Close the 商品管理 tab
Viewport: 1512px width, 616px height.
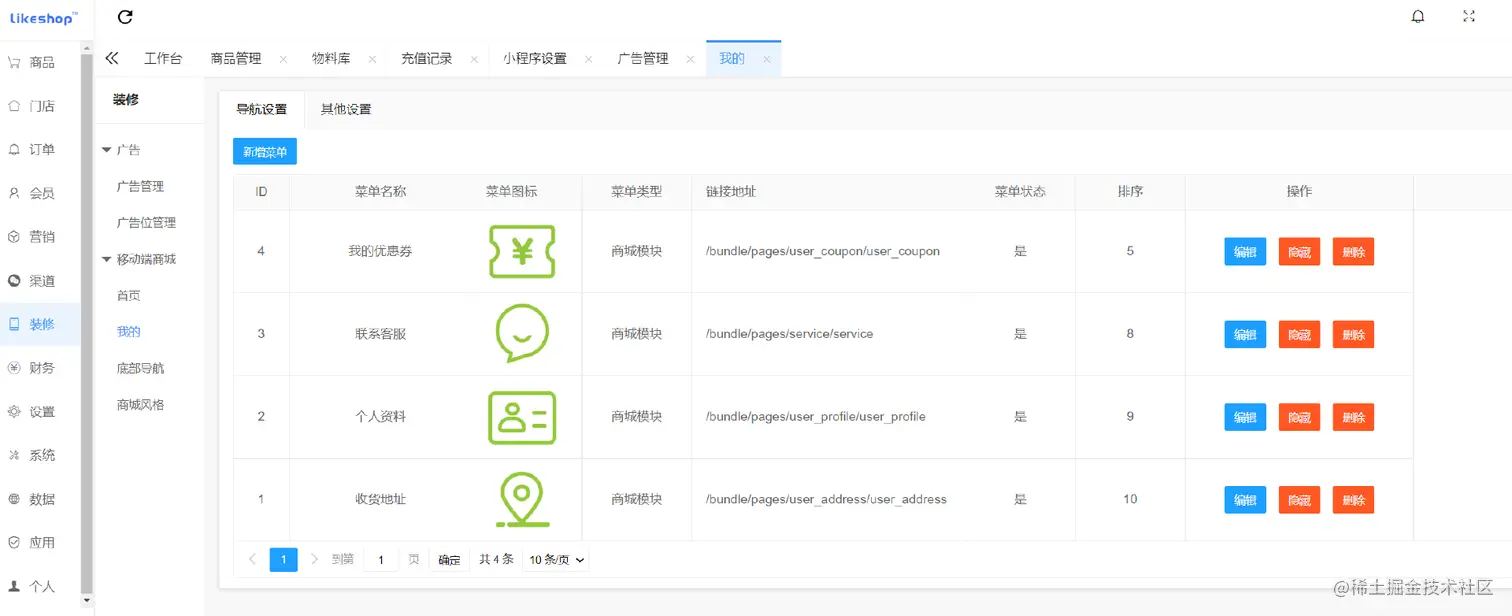[283, 59]
